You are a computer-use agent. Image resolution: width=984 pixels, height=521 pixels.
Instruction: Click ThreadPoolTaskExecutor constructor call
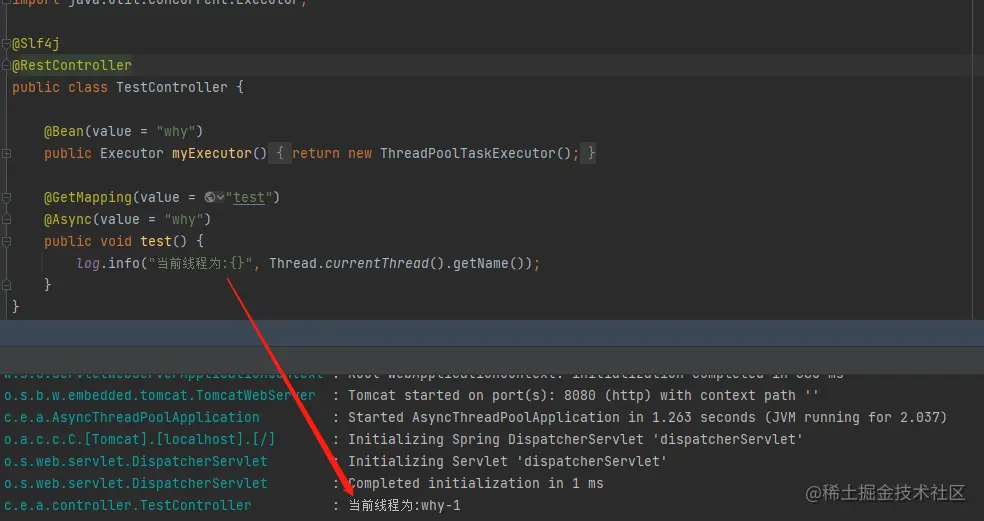[x=468, y=153]
